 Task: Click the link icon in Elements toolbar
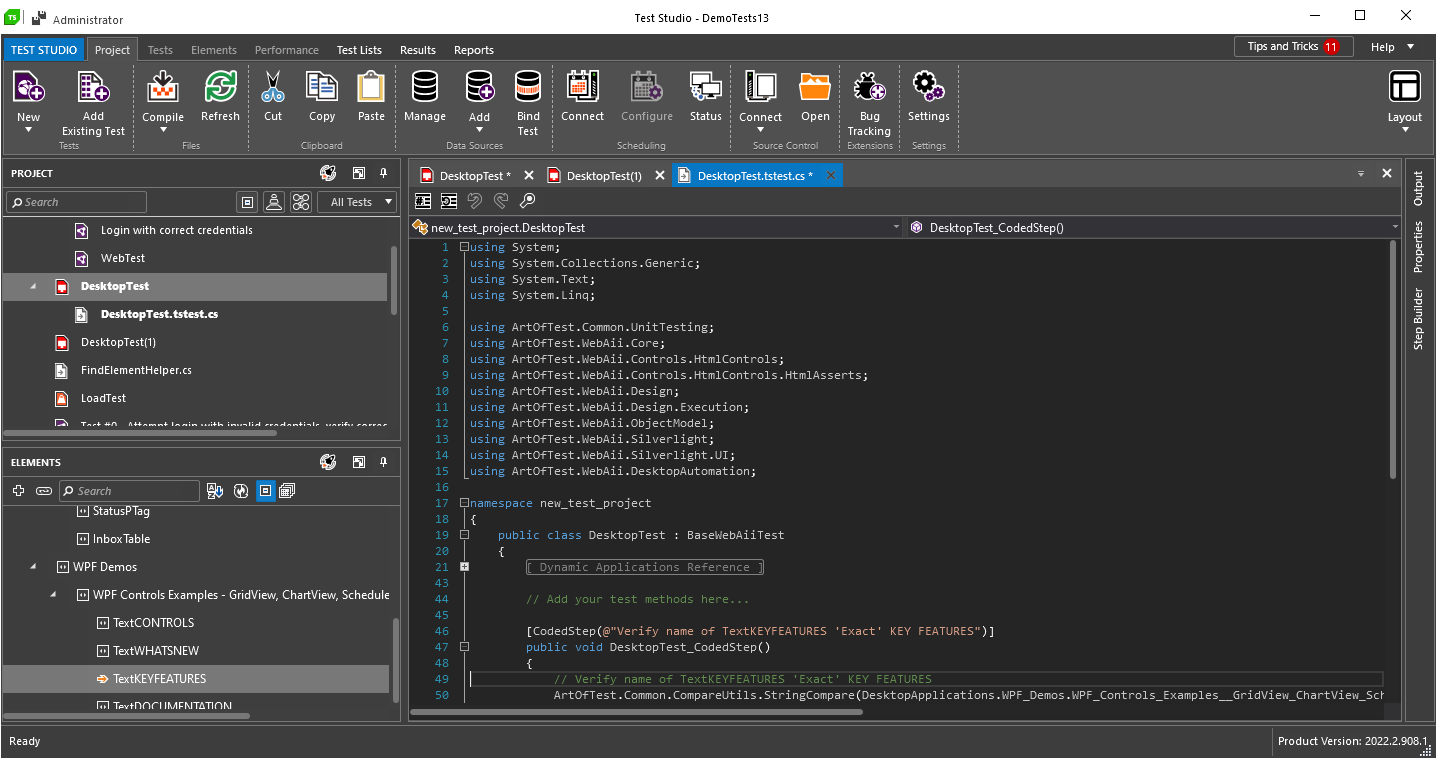(44, 491)
